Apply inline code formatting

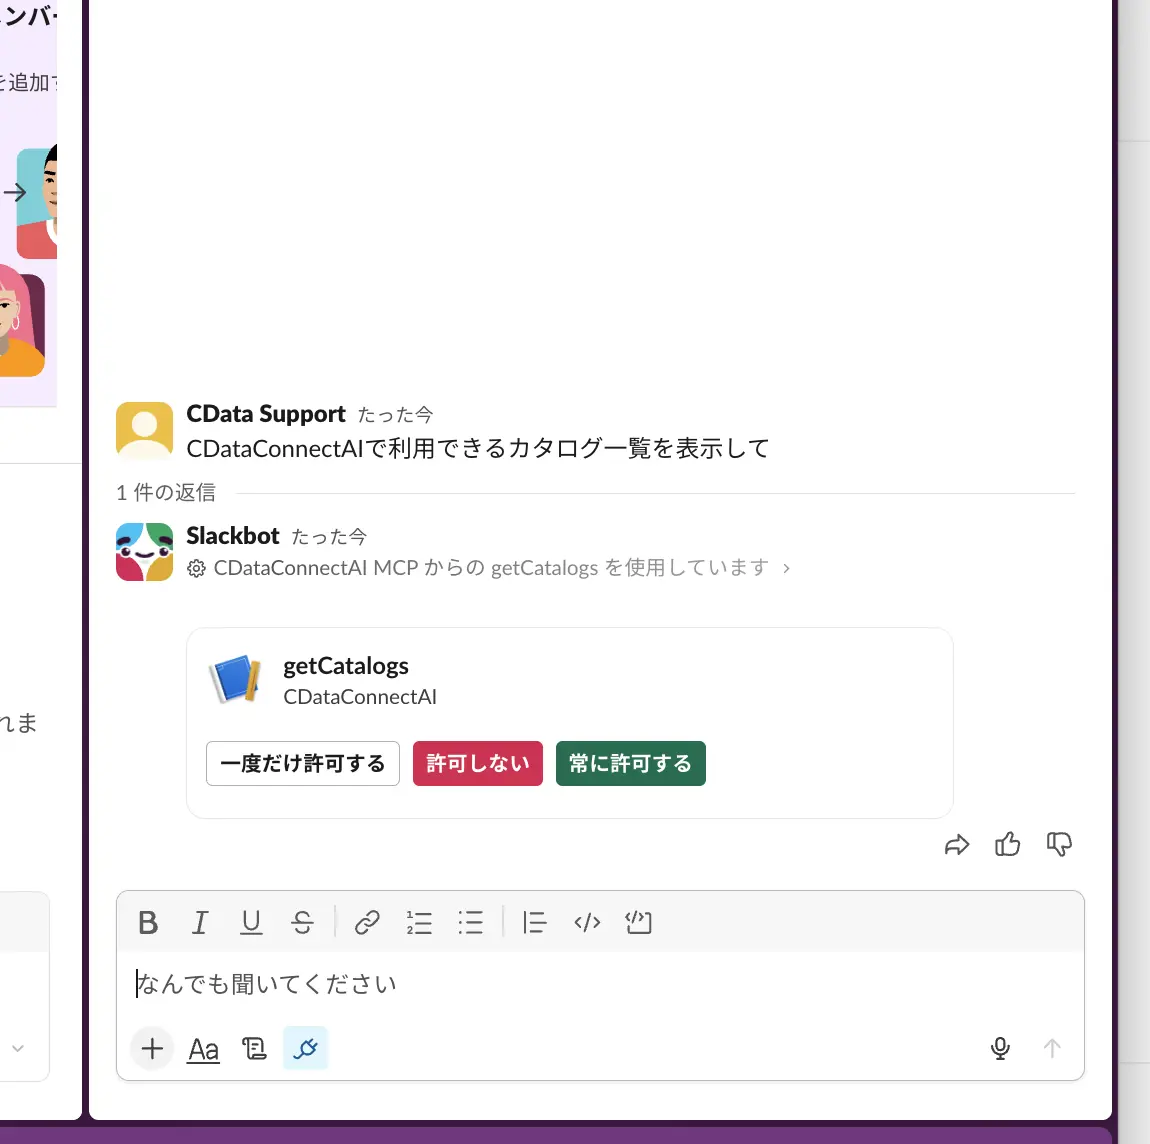point(587,922)
